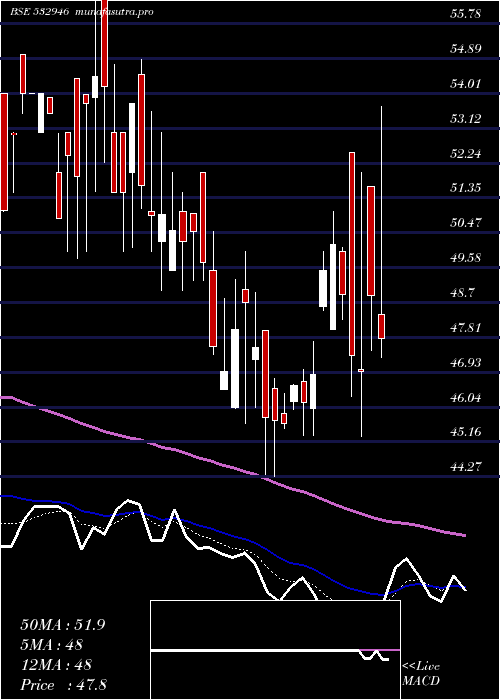
Task: Click the 5MA : 48 reading
Action: (52, 644)
